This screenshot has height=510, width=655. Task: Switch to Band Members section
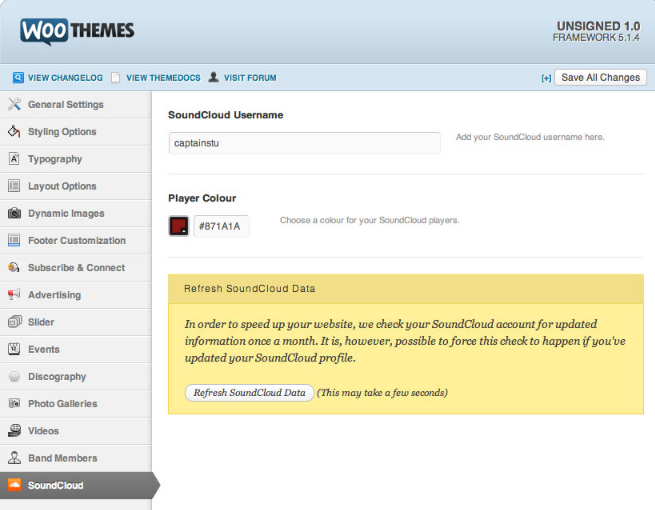tap(76, 458)
